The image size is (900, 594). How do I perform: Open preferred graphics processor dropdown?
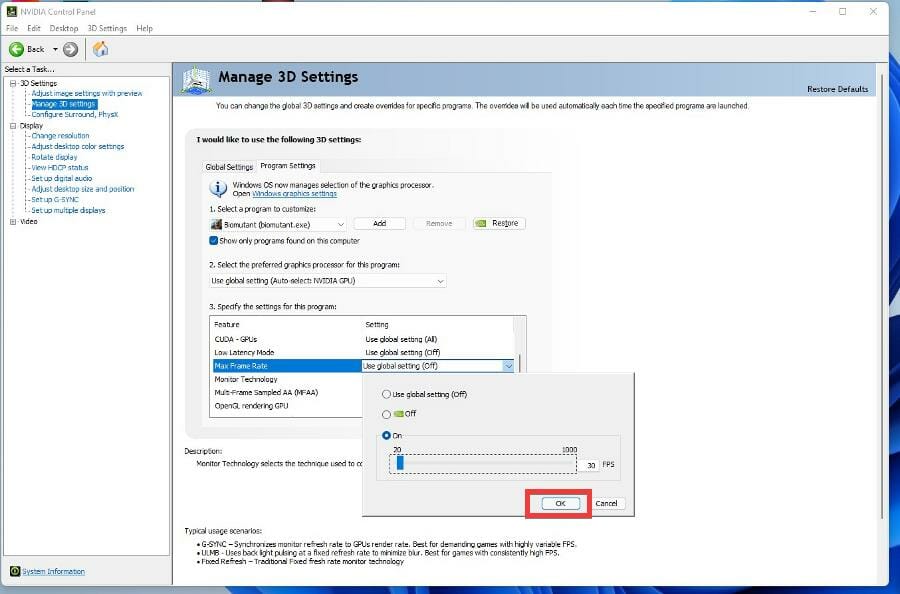tap(328, 281)
